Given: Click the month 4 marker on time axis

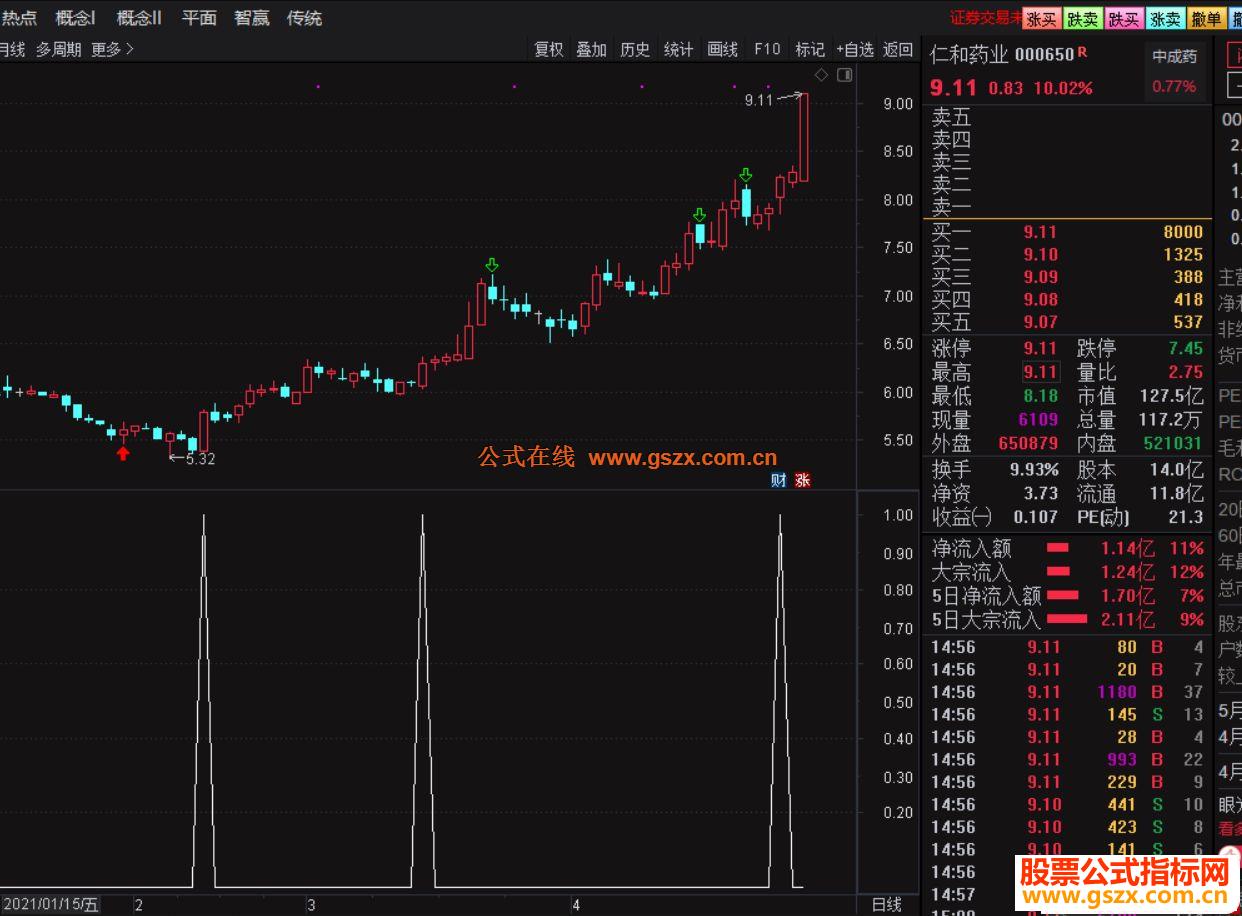Looking at the screenshot, I should [576, 905].
